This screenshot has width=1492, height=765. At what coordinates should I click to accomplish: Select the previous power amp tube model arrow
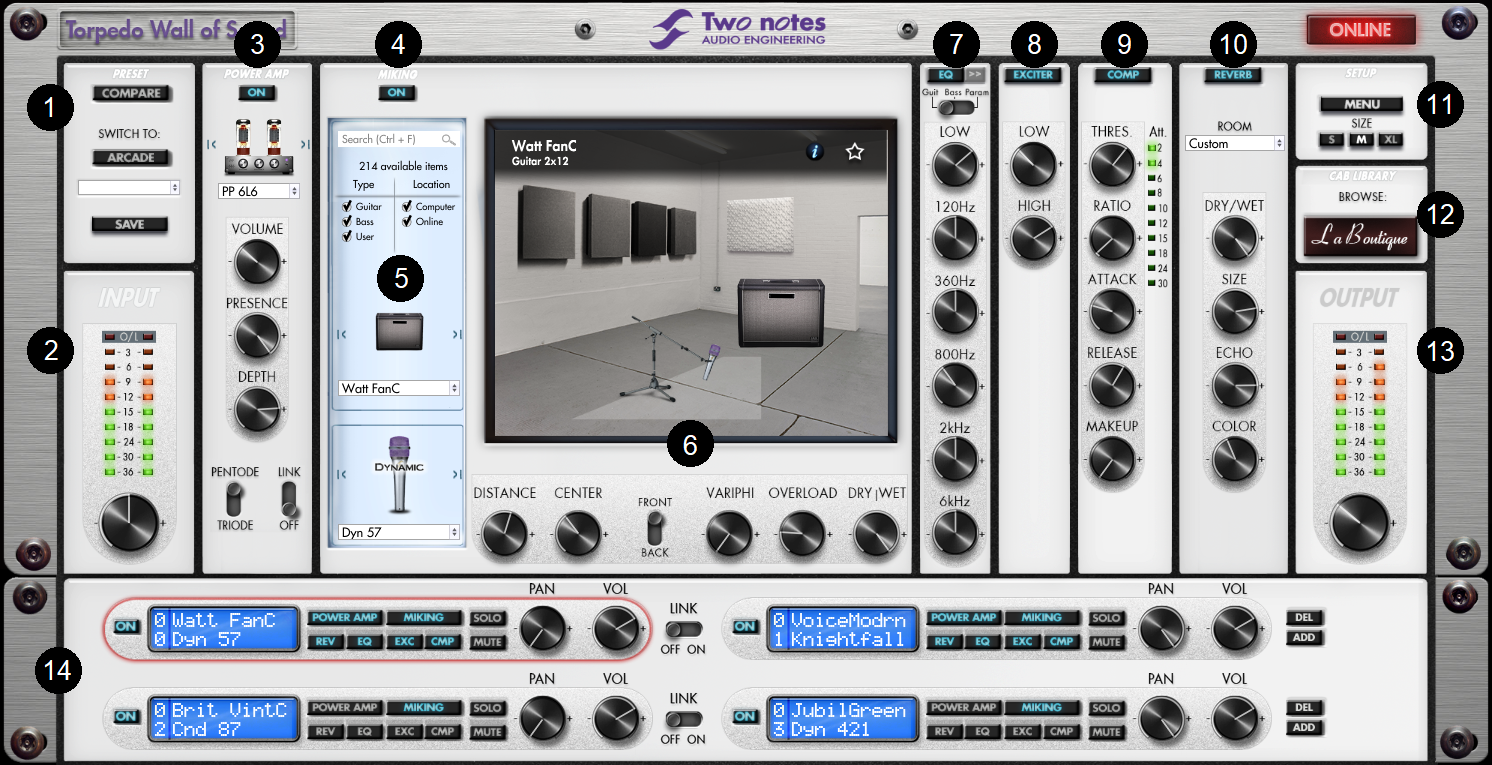pos(212,144)
